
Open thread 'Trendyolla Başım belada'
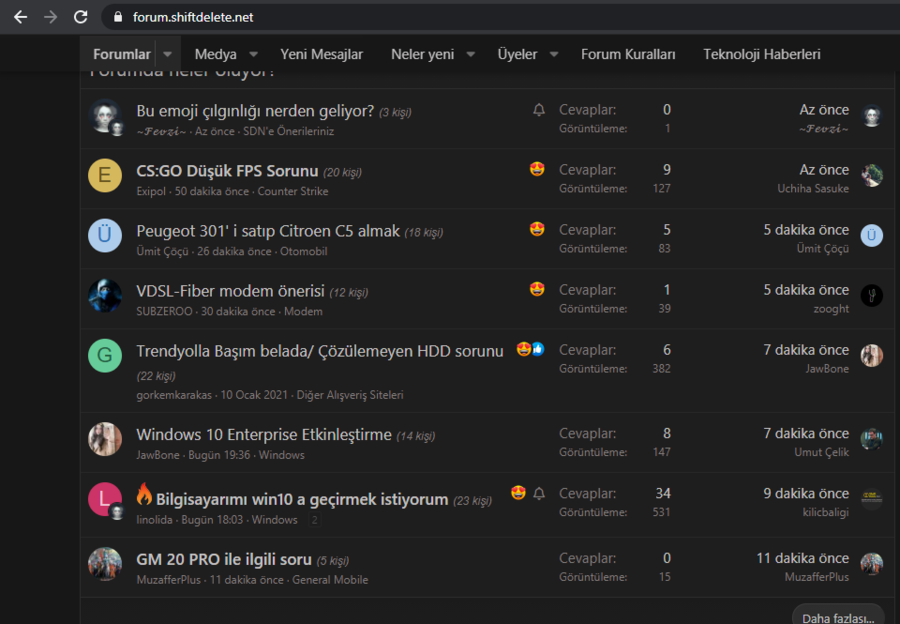320,351
